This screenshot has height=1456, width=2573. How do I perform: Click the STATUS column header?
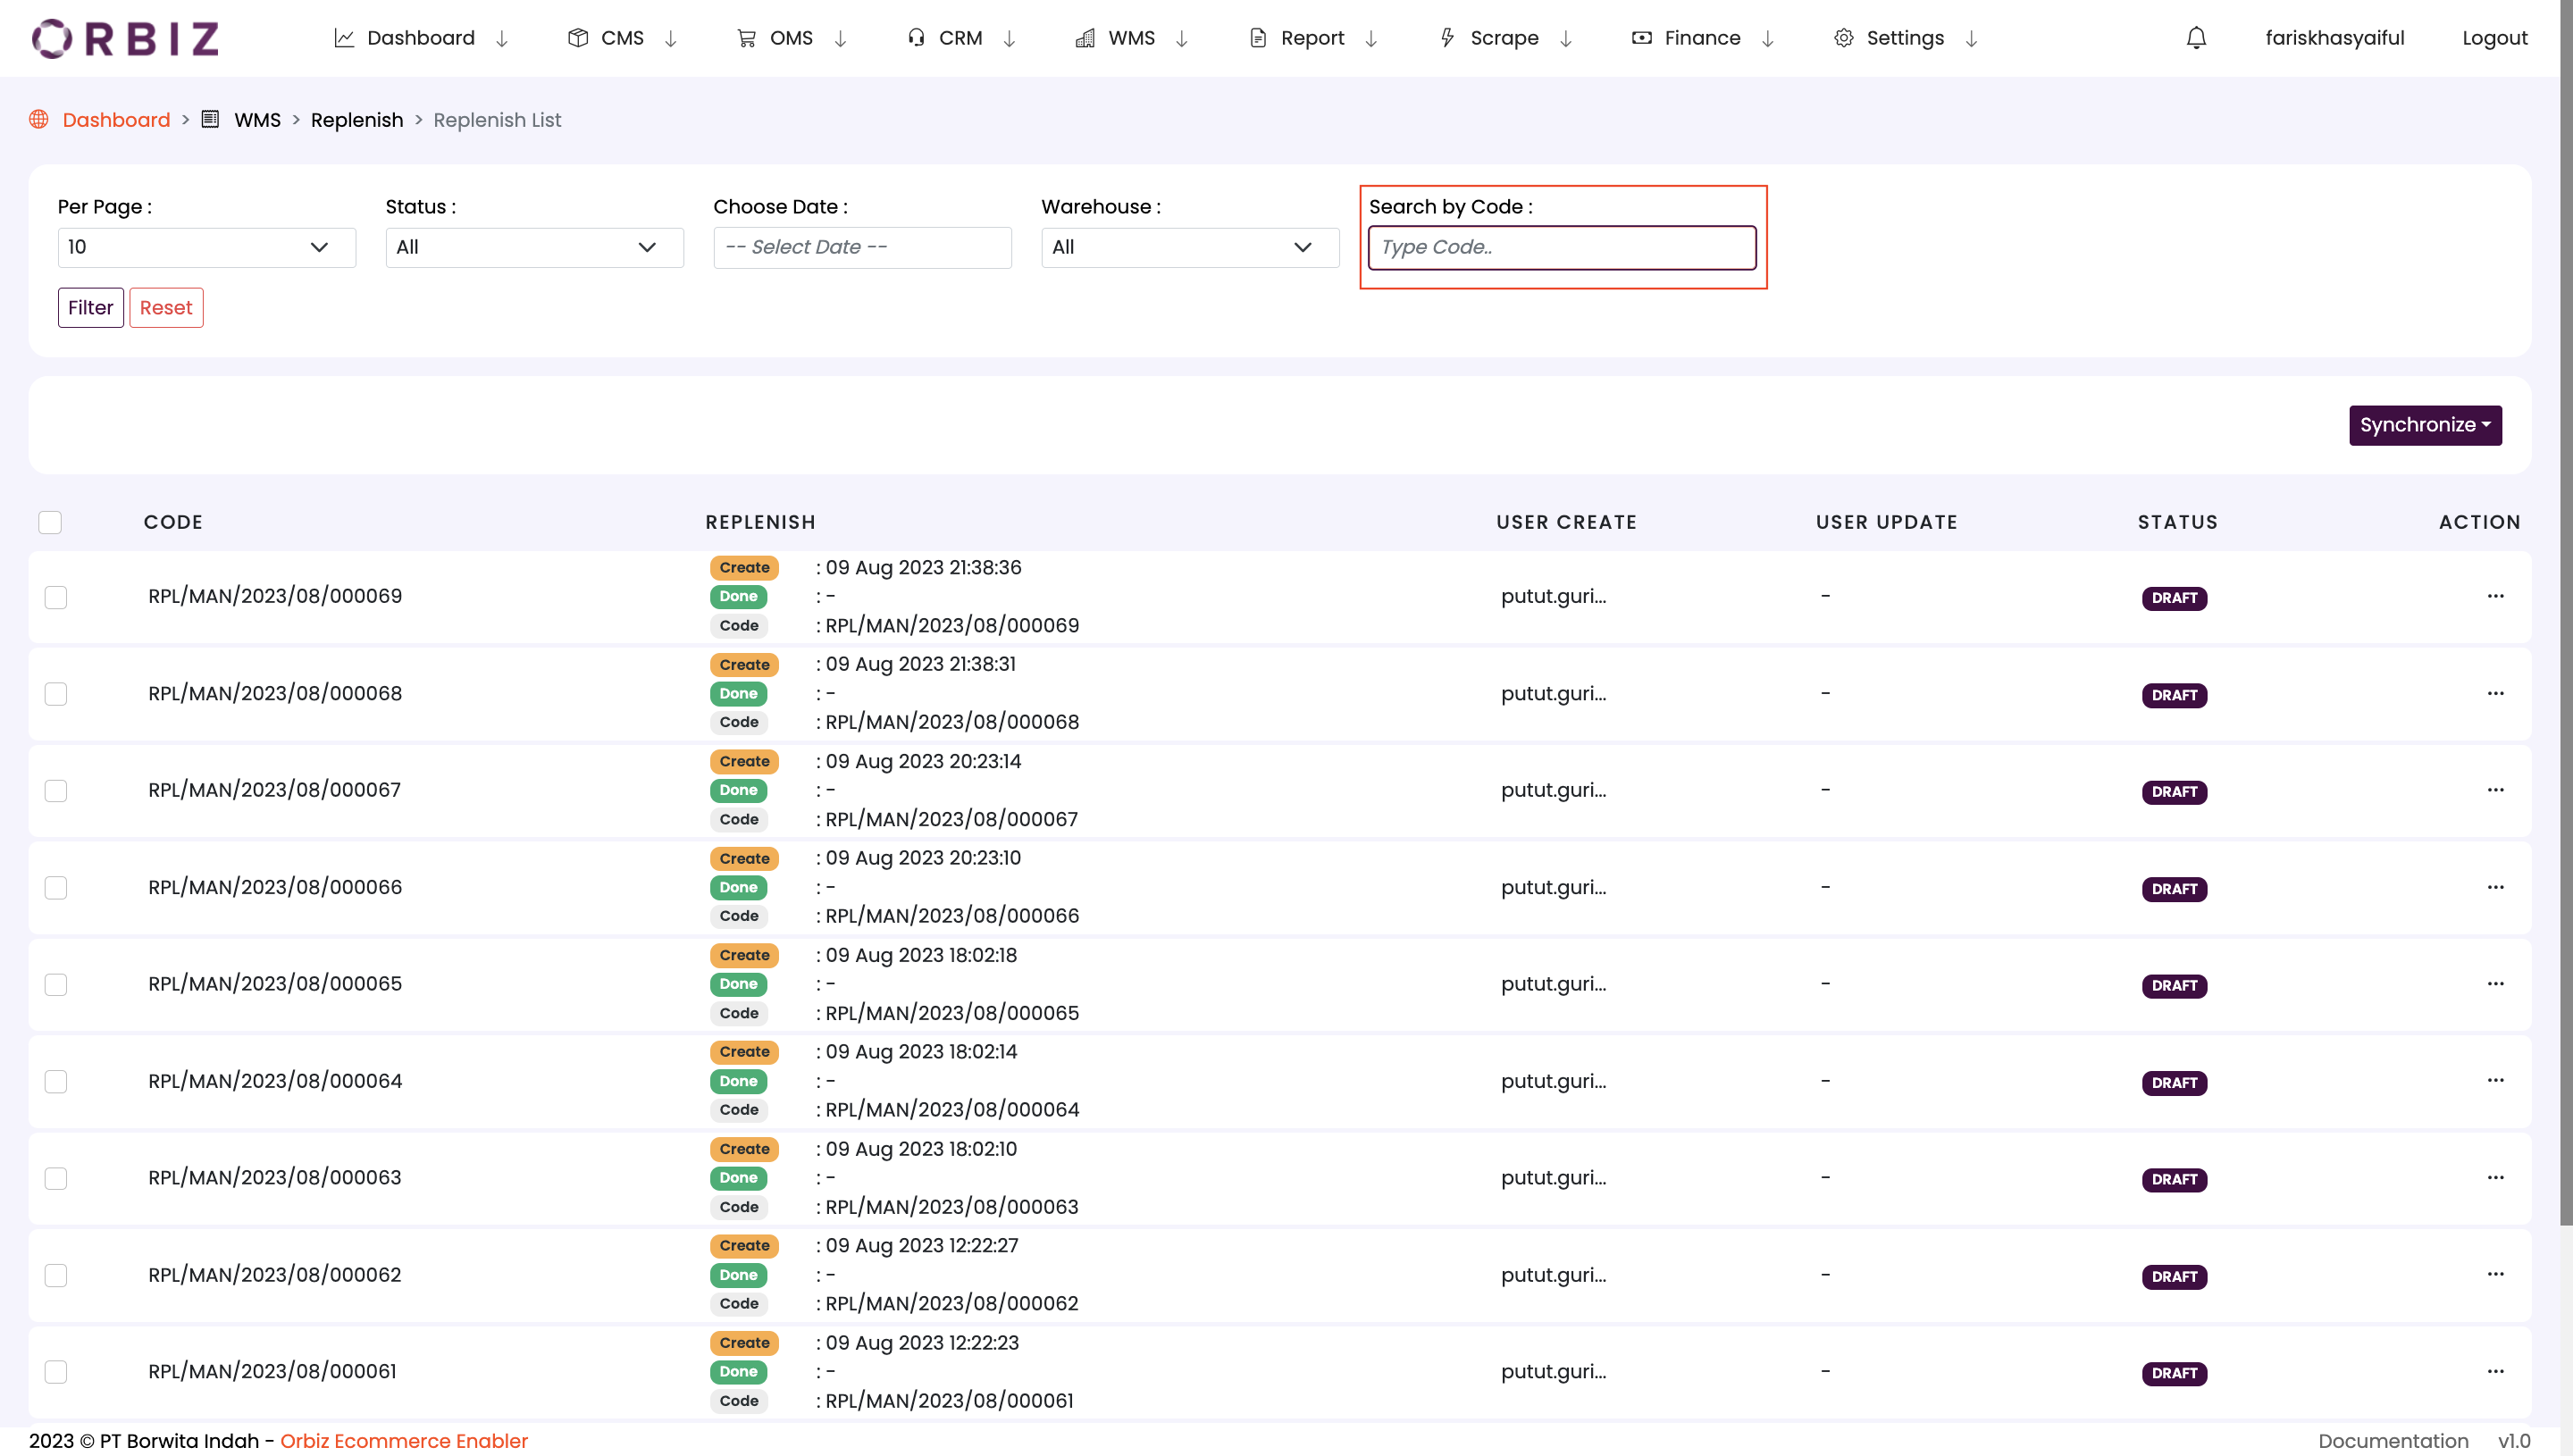coord(2178,522)
